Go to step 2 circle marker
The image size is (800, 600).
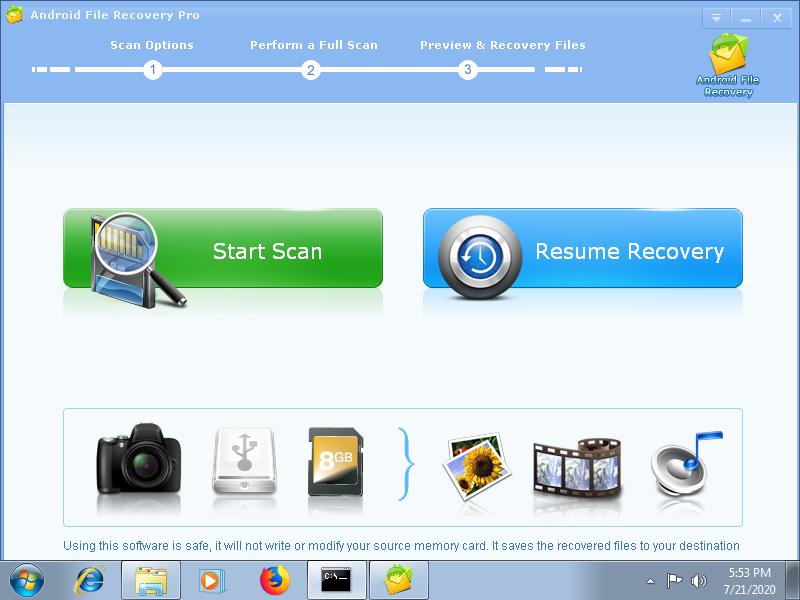pos(310,69)
